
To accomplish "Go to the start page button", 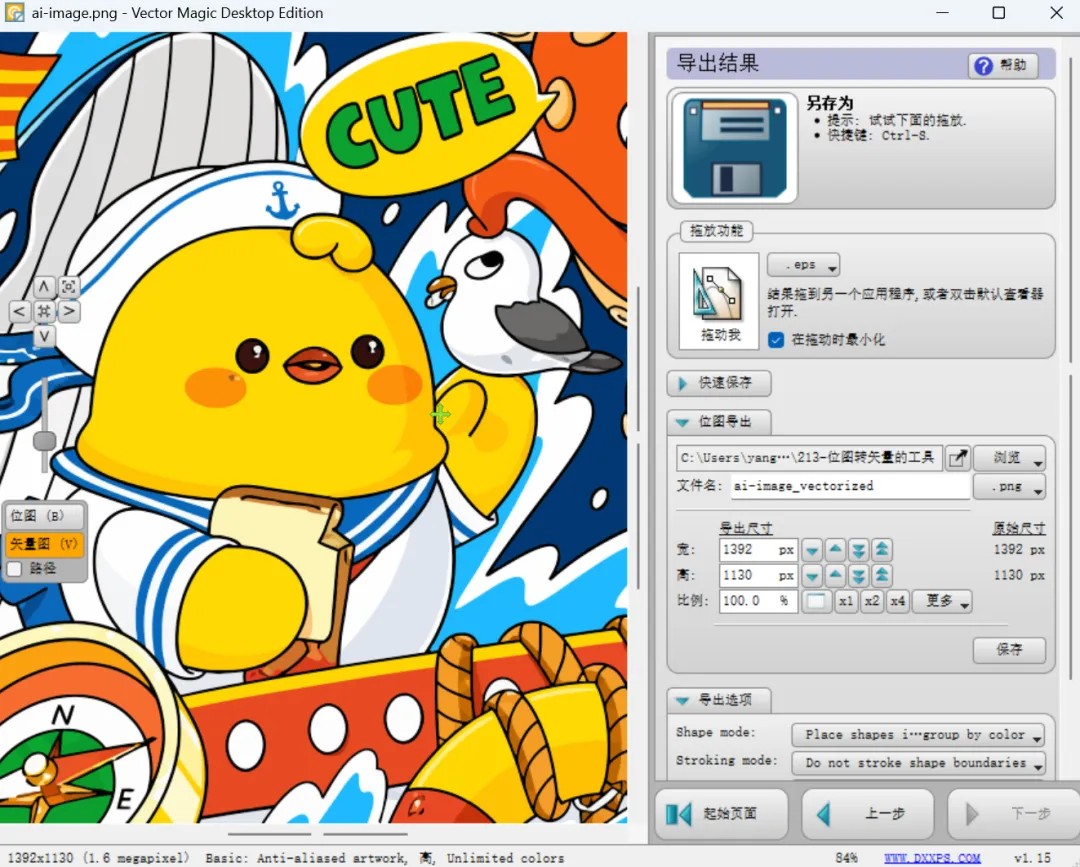I will (x=721, y=814).
